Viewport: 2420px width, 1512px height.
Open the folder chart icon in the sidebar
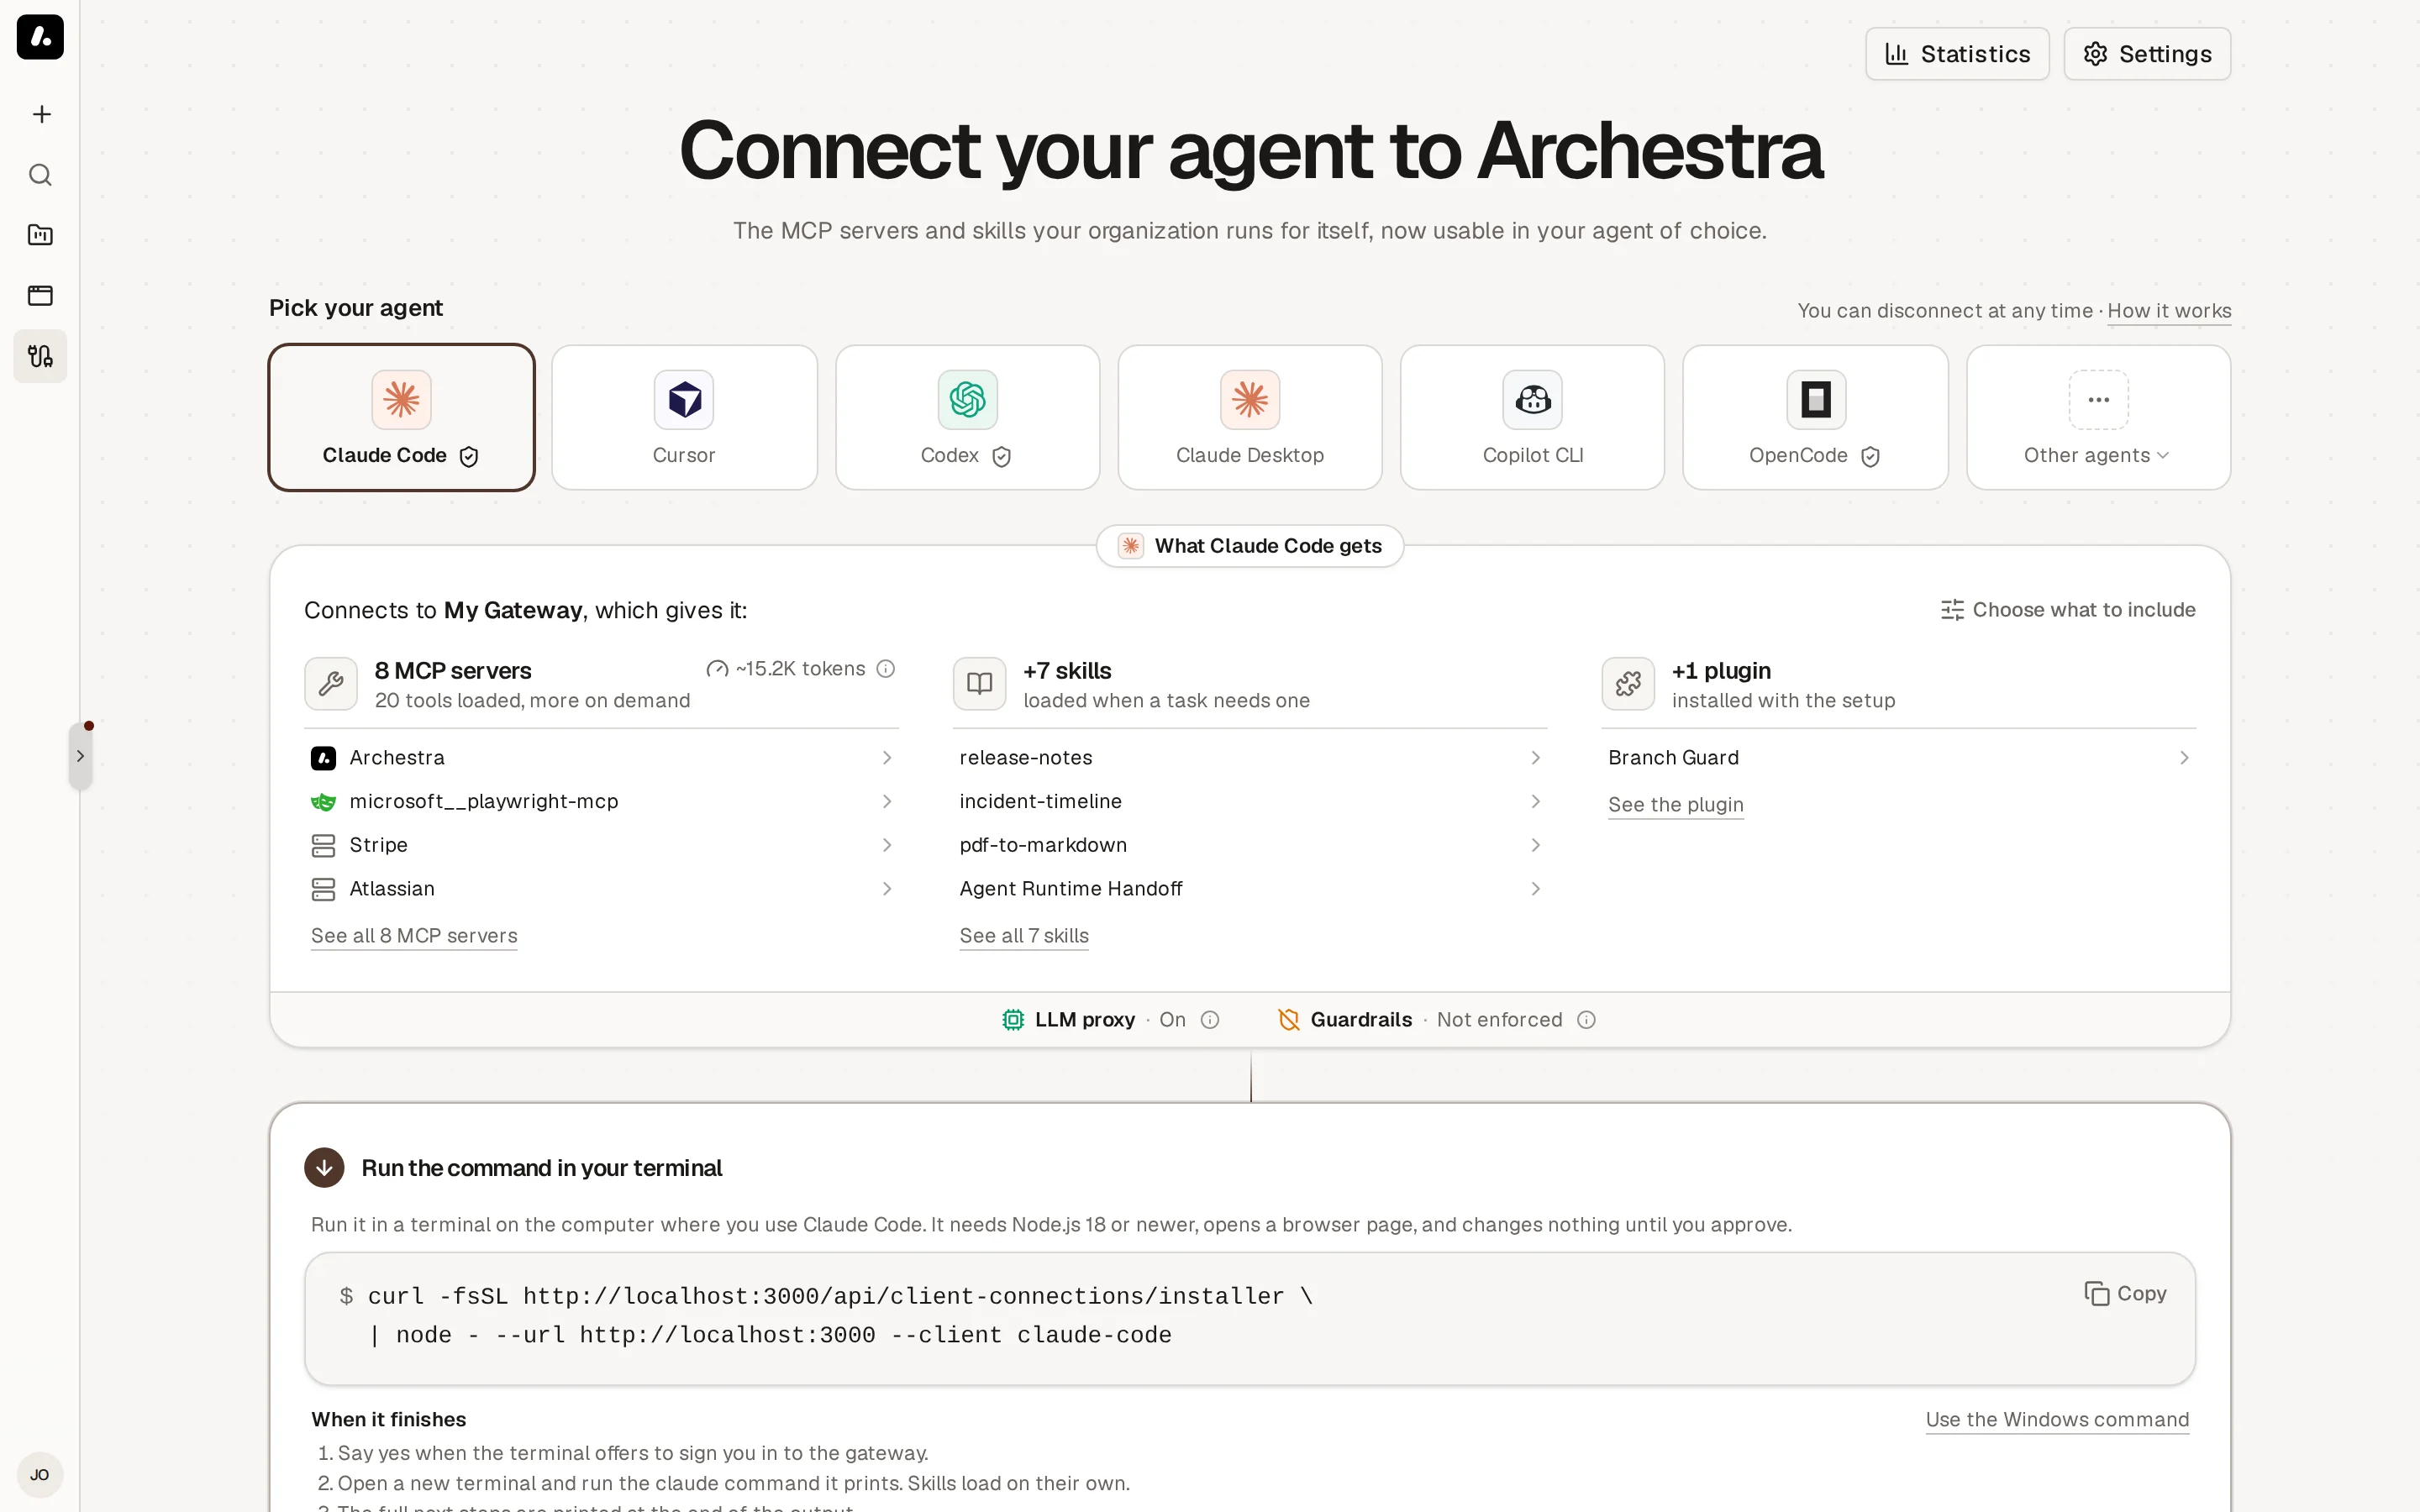point(40,235)
